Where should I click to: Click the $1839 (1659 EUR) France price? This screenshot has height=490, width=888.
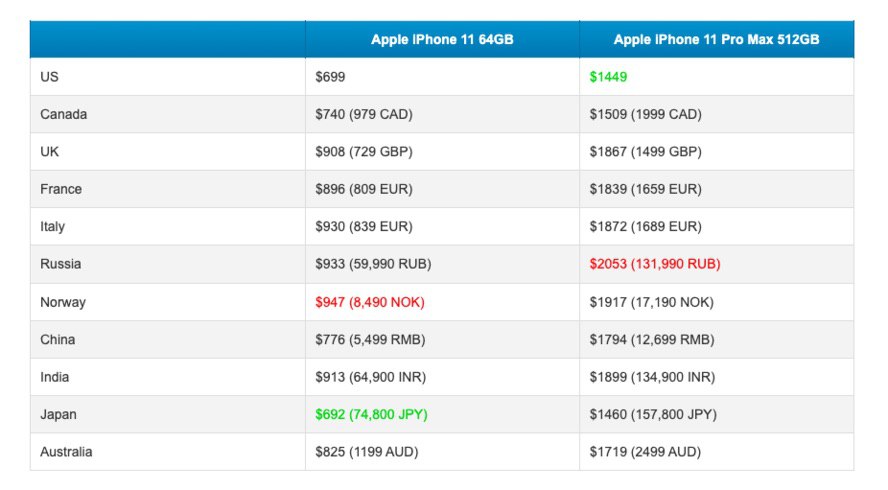tap(645, 189)
